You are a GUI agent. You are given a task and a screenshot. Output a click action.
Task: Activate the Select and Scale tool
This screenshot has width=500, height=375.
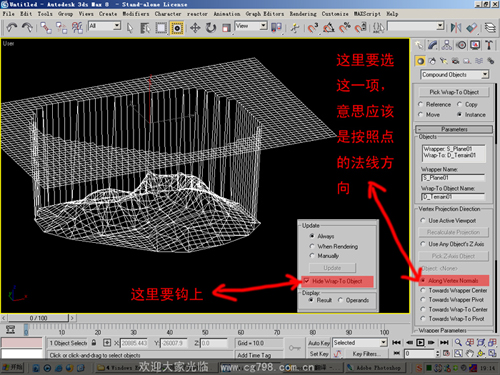point(226,28)
